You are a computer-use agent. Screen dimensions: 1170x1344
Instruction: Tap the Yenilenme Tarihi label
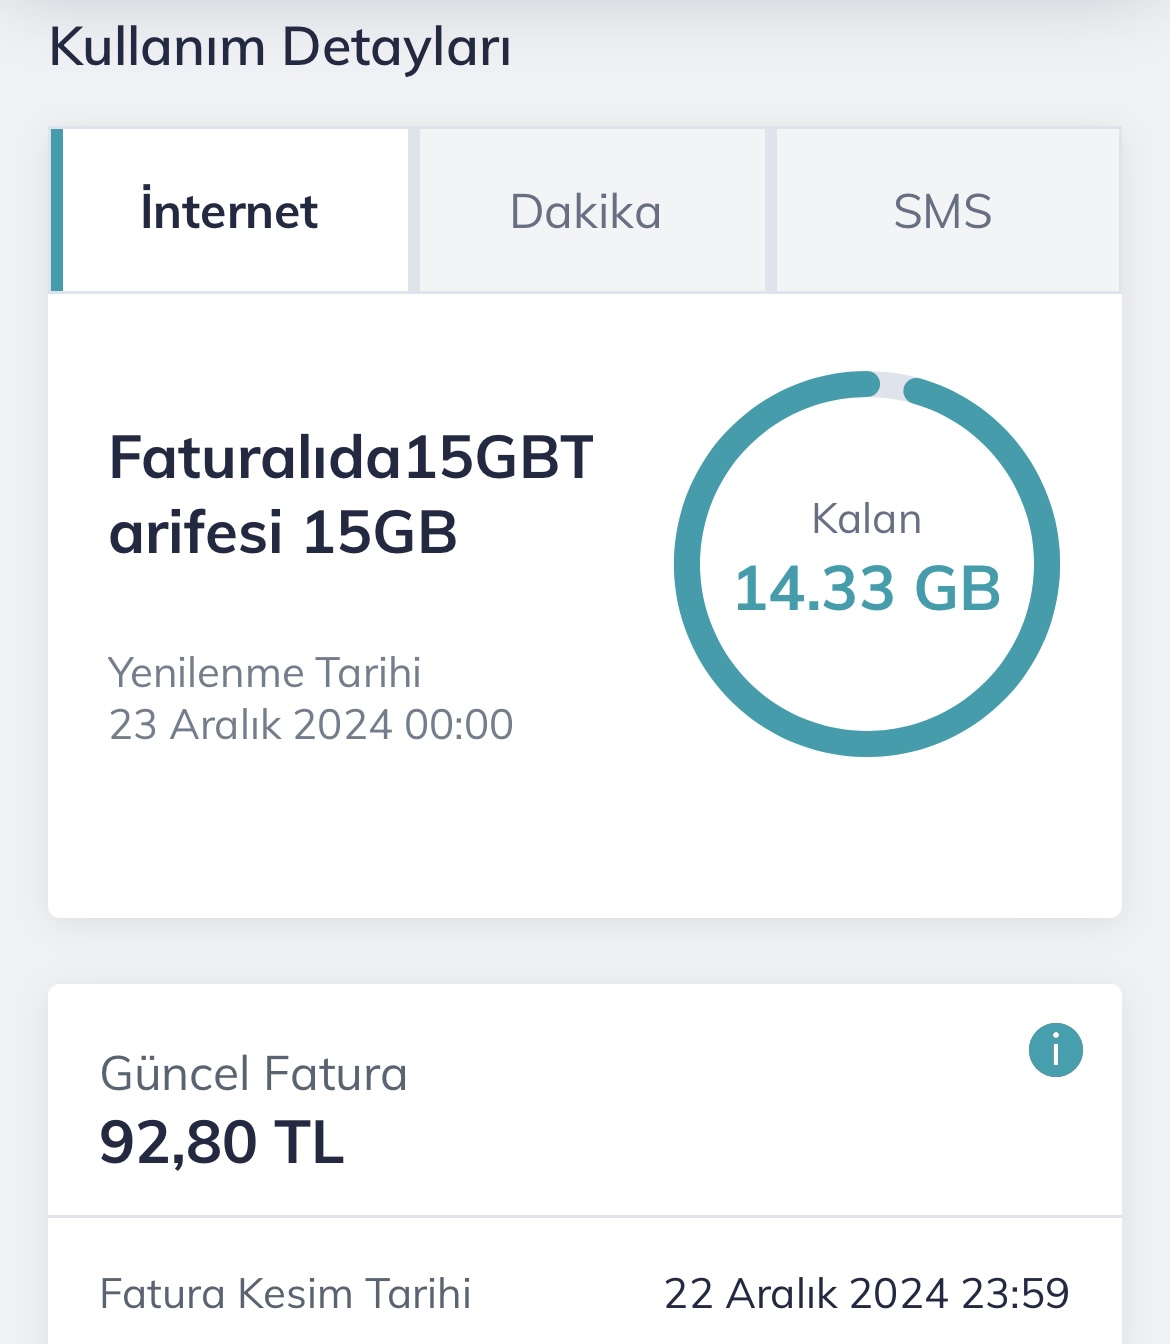tap(264, 672)
